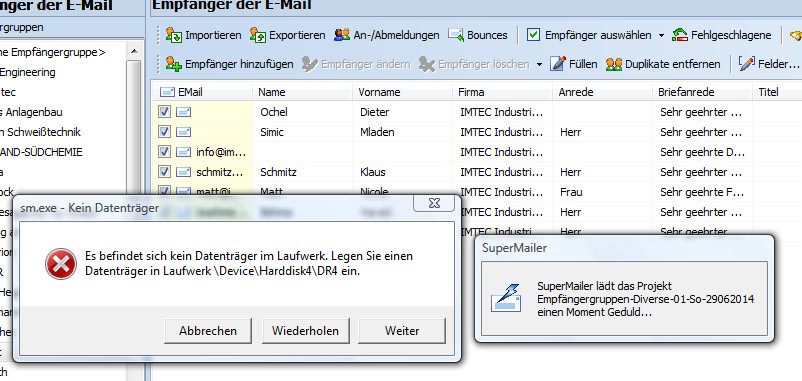This screenshot has width=802, height=381.
Task: Close the Kein Datenträger dialog
Action: (x=434, y=203)
